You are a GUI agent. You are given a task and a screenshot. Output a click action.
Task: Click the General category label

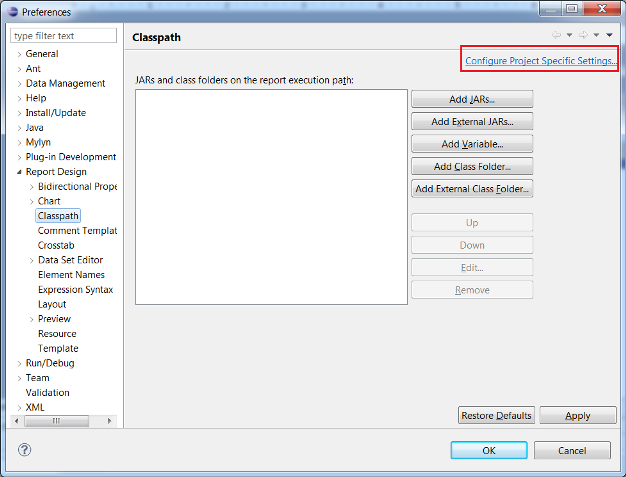coord(42,54)
